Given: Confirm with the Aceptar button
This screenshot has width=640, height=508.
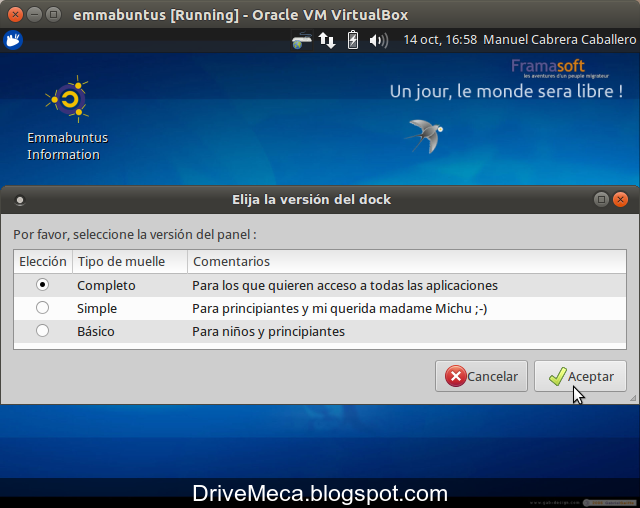Looking at the screenshot, I should coord(580,376).
